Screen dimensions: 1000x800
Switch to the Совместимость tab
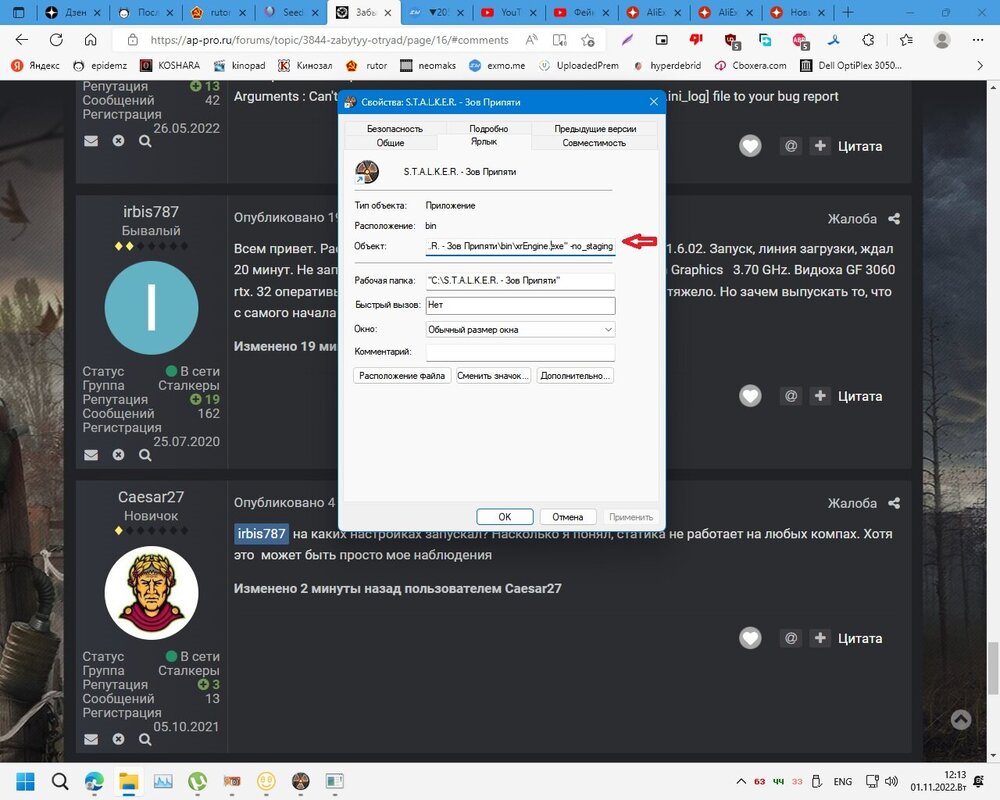594,142
